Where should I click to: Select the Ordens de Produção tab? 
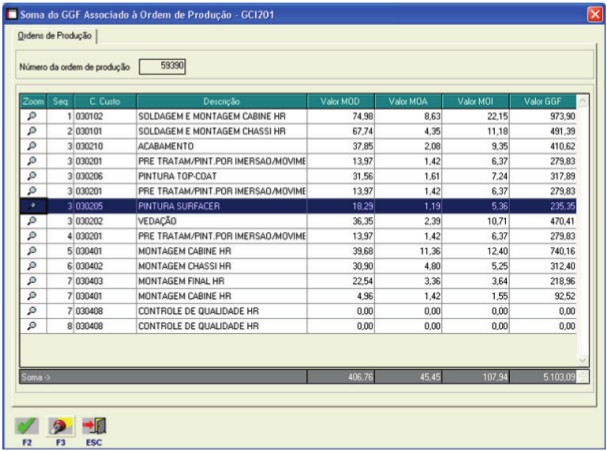tap(55, 36)
